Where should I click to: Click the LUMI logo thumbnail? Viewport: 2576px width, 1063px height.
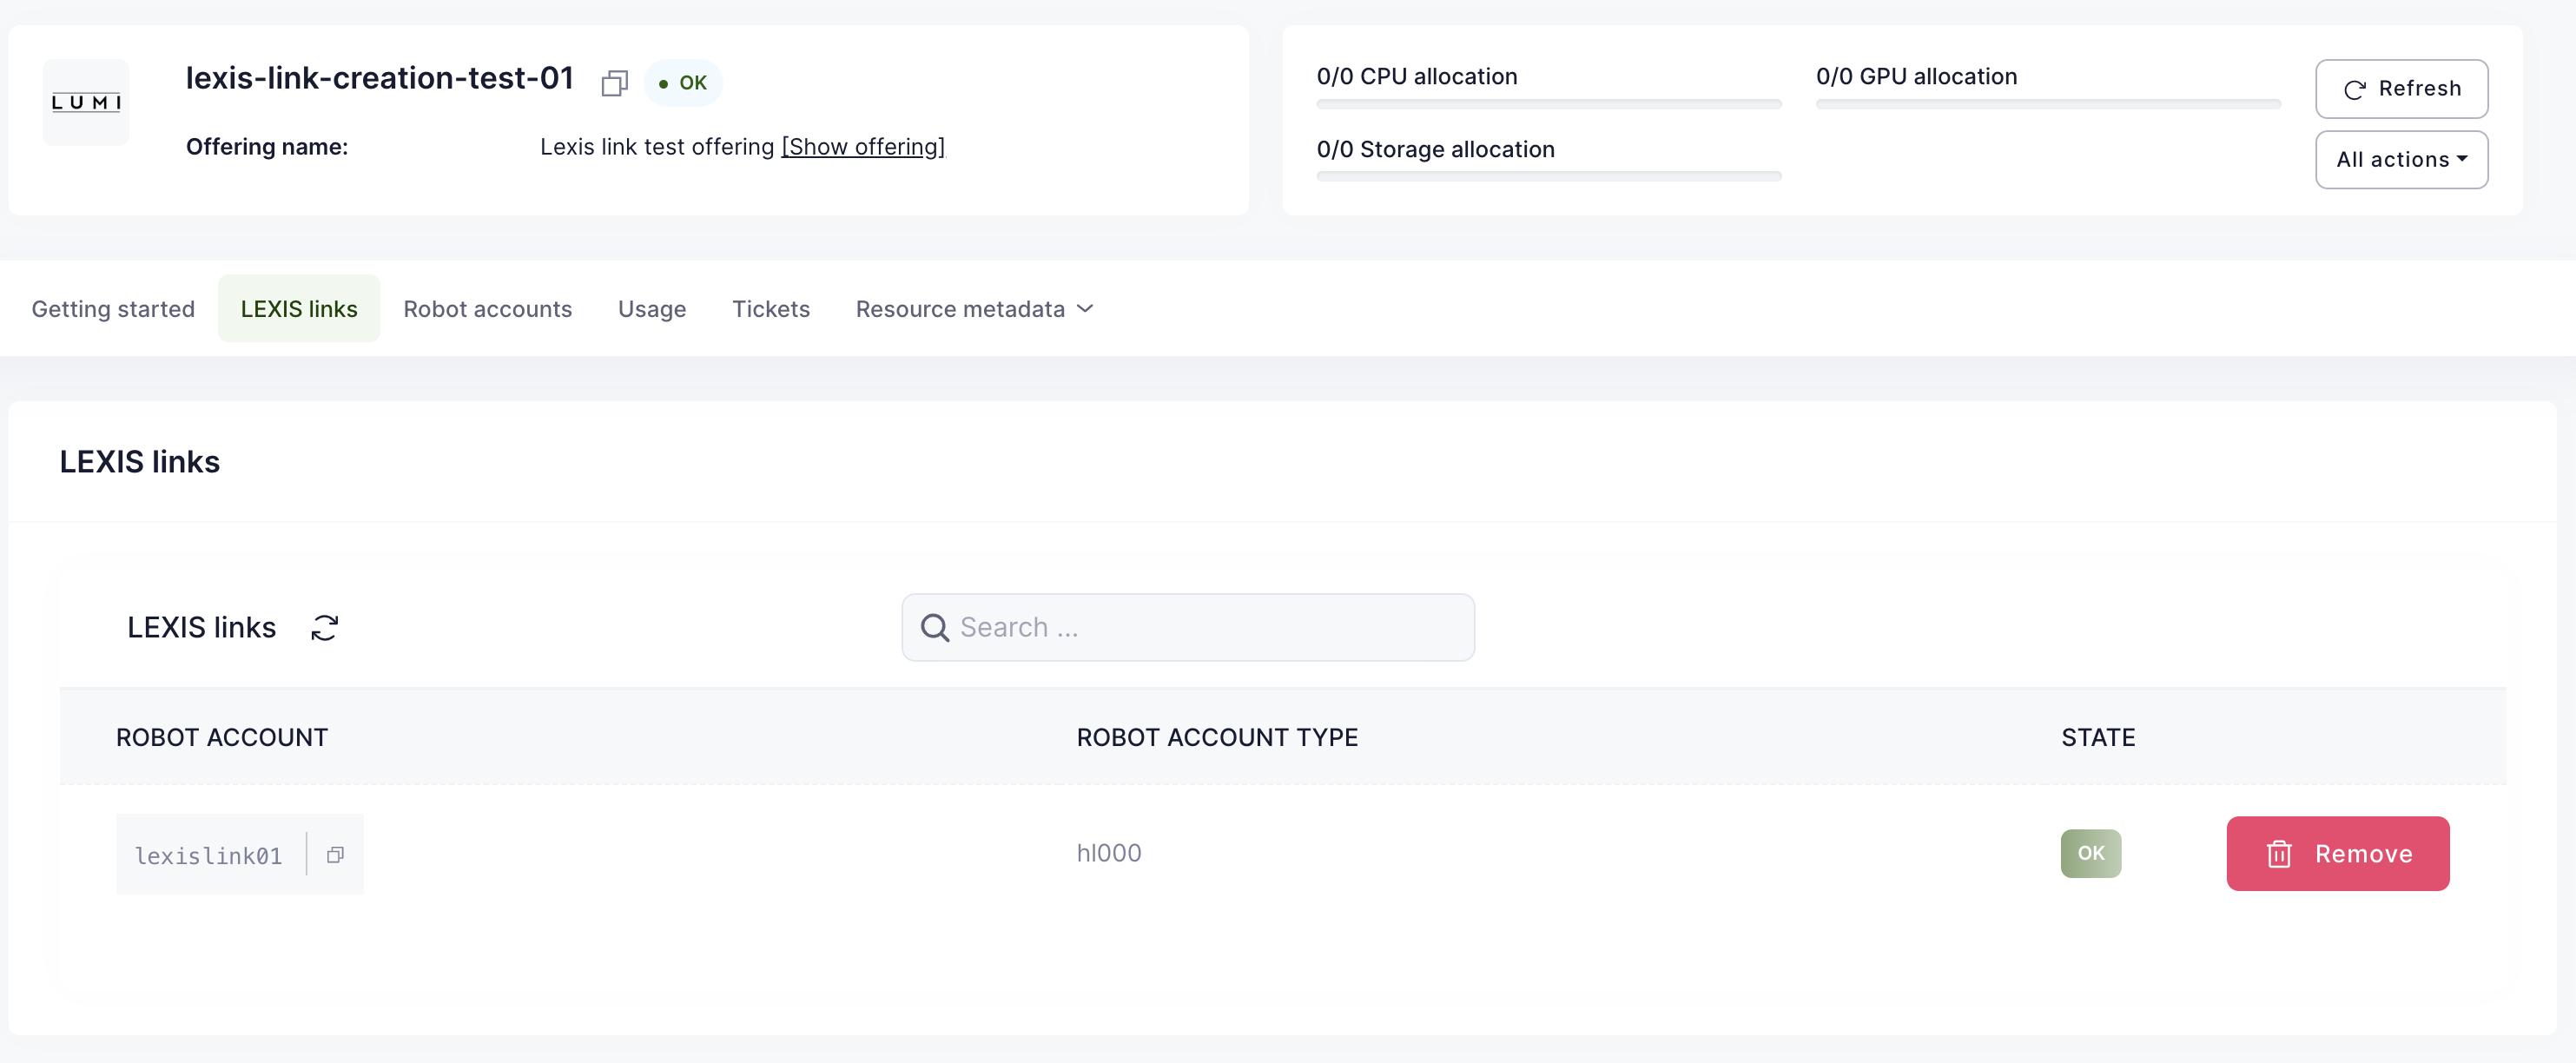pyautogui.click(x=86, y=102)
